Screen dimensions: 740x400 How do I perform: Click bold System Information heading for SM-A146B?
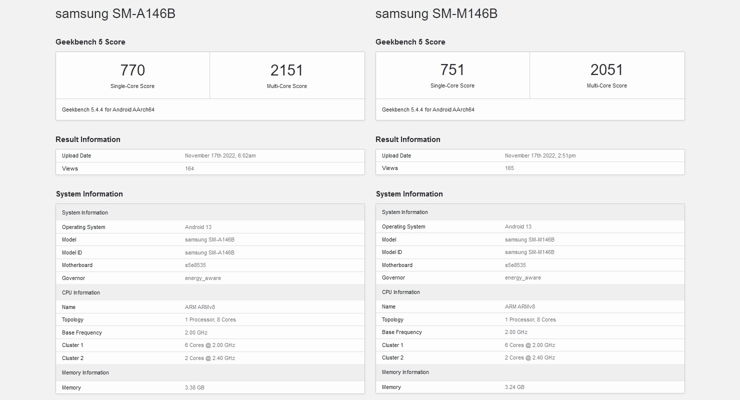point(89,194)
